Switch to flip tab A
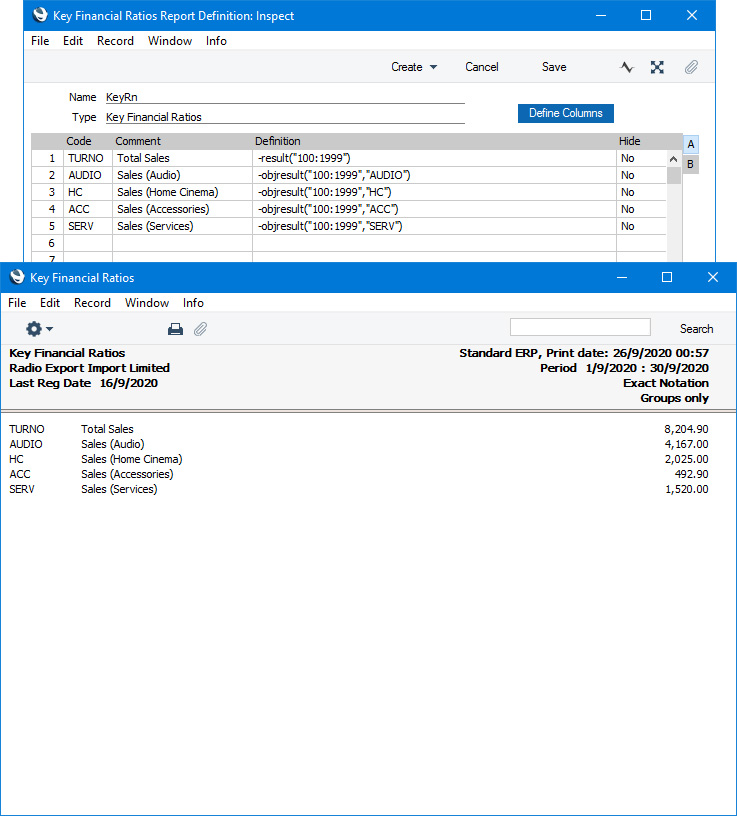737x816 pixels. 691,144
